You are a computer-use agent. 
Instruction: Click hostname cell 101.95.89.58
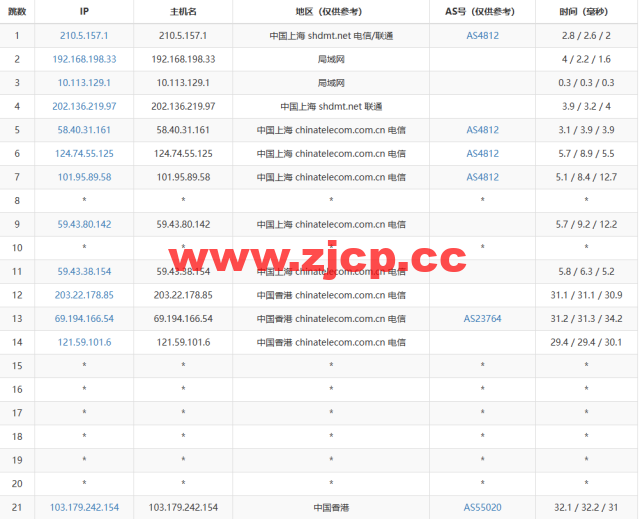(x=183, y=177)
